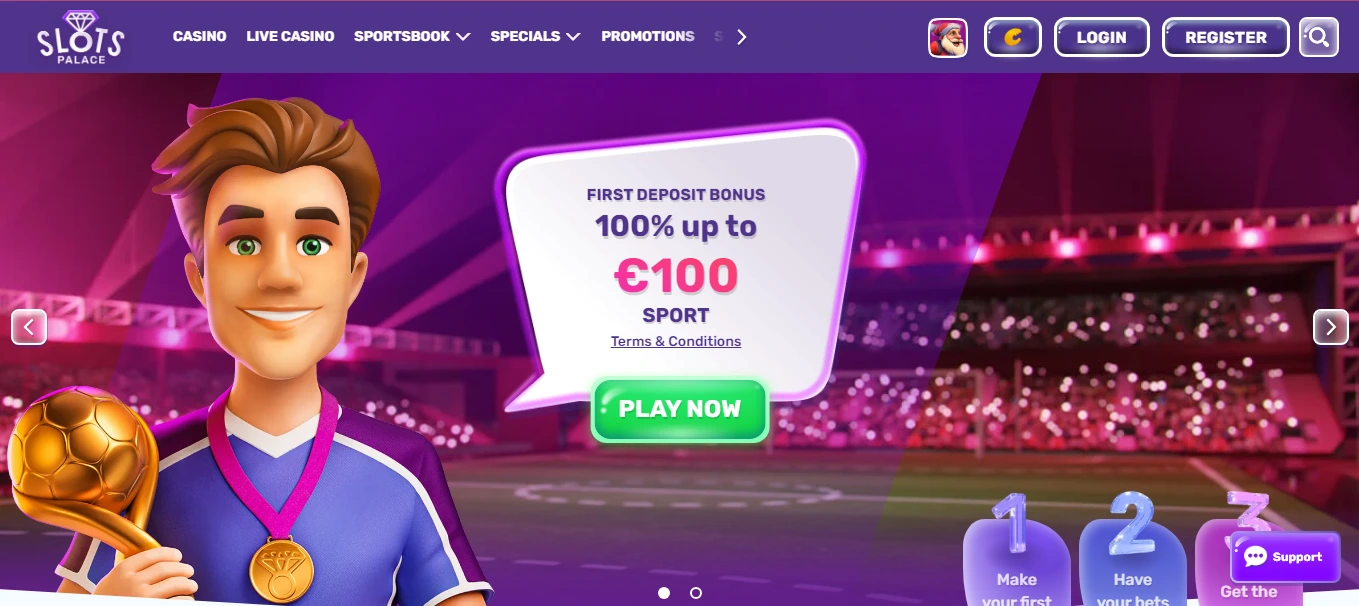Open the Santa avatar icon

point(948,38)
